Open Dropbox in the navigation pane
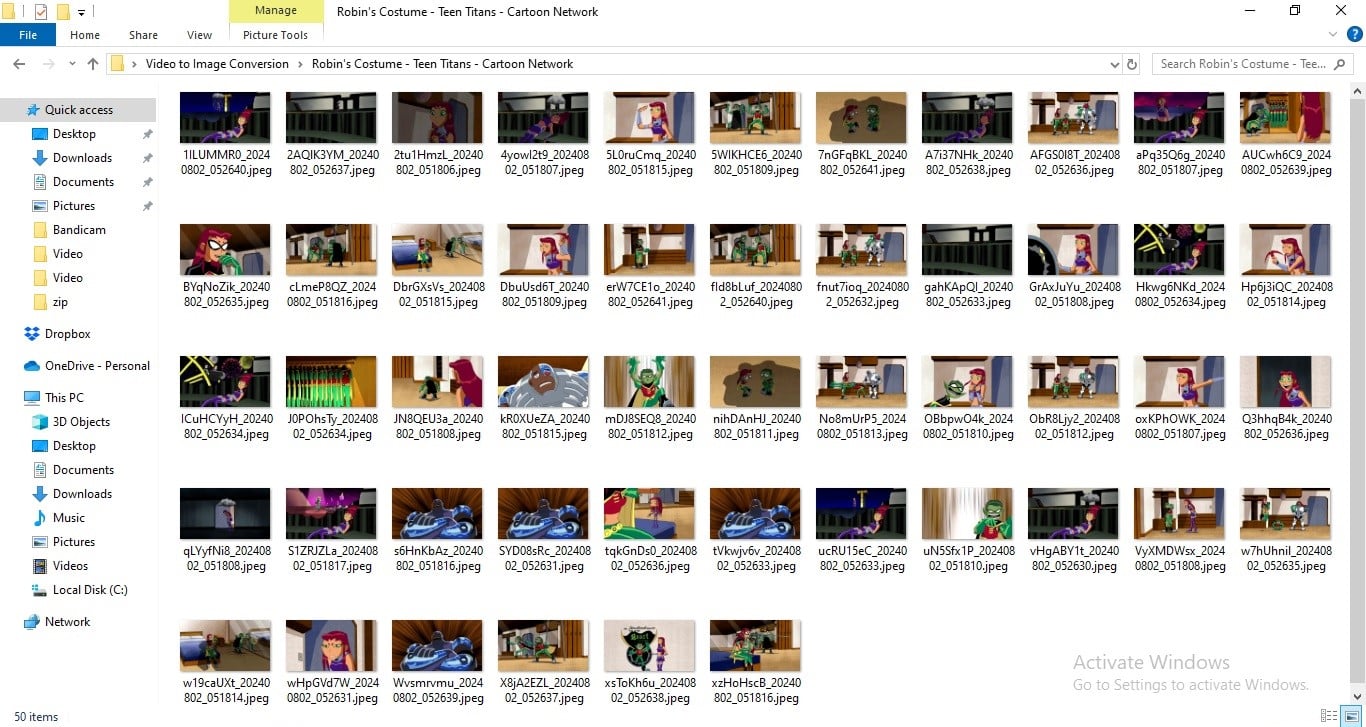The image size is (1366, 727). [67, 334]
